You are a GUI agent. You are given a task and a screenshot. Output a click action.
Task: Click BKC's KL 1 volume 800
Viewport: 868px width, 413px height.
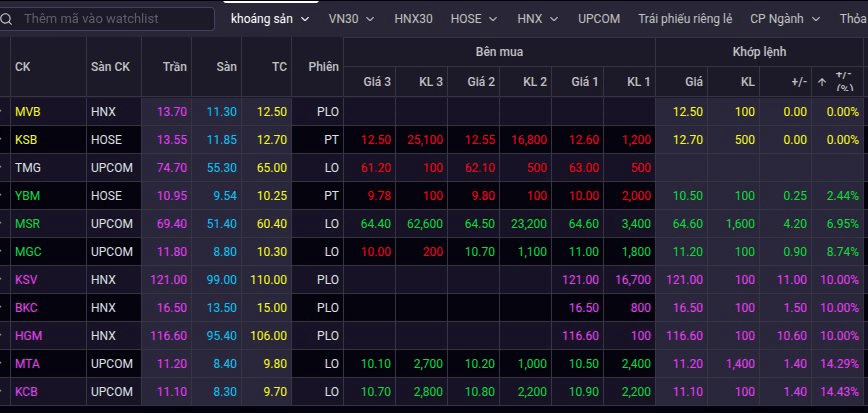640,308
